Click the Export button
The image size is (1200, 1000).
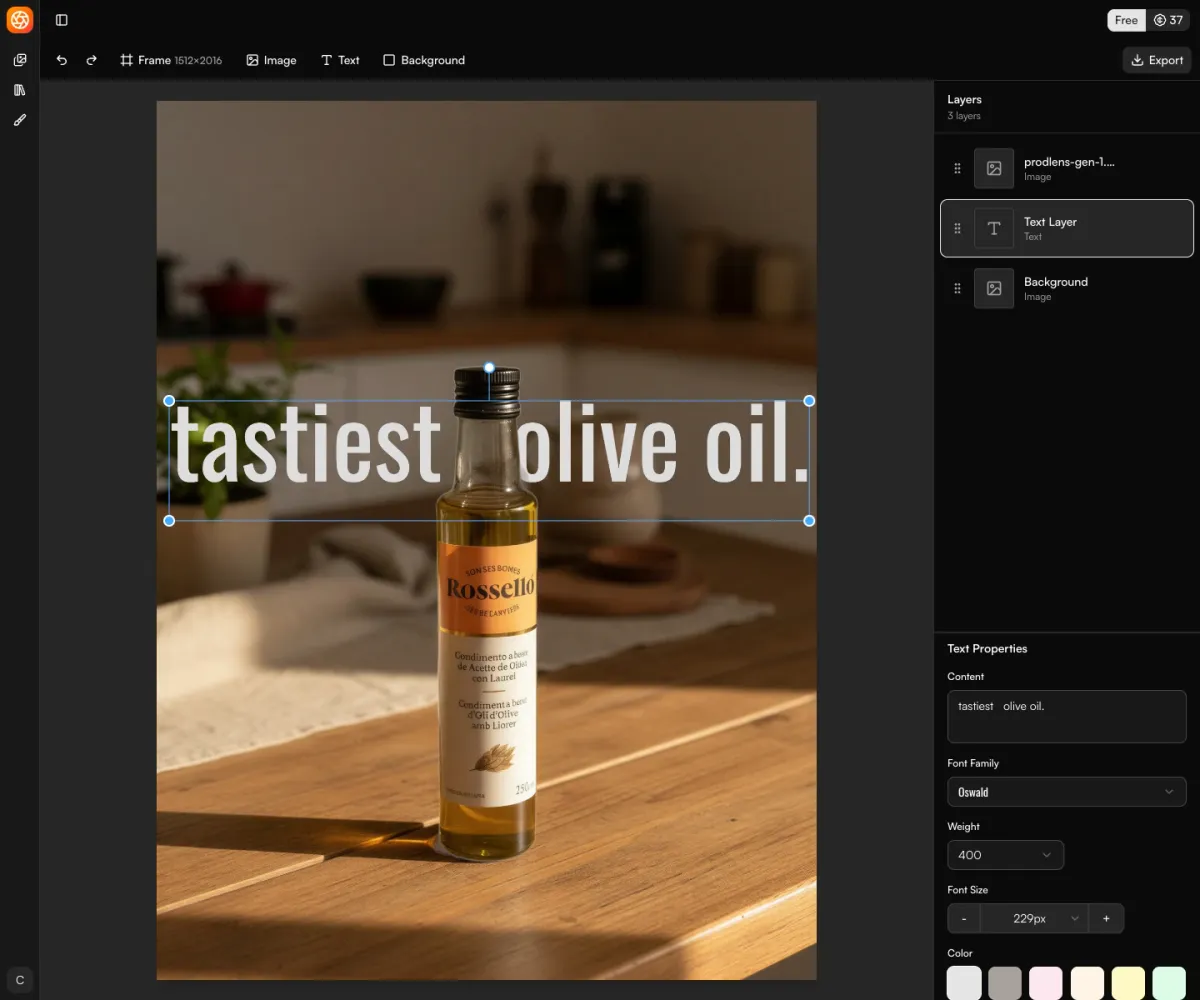tap(1156, 60)
